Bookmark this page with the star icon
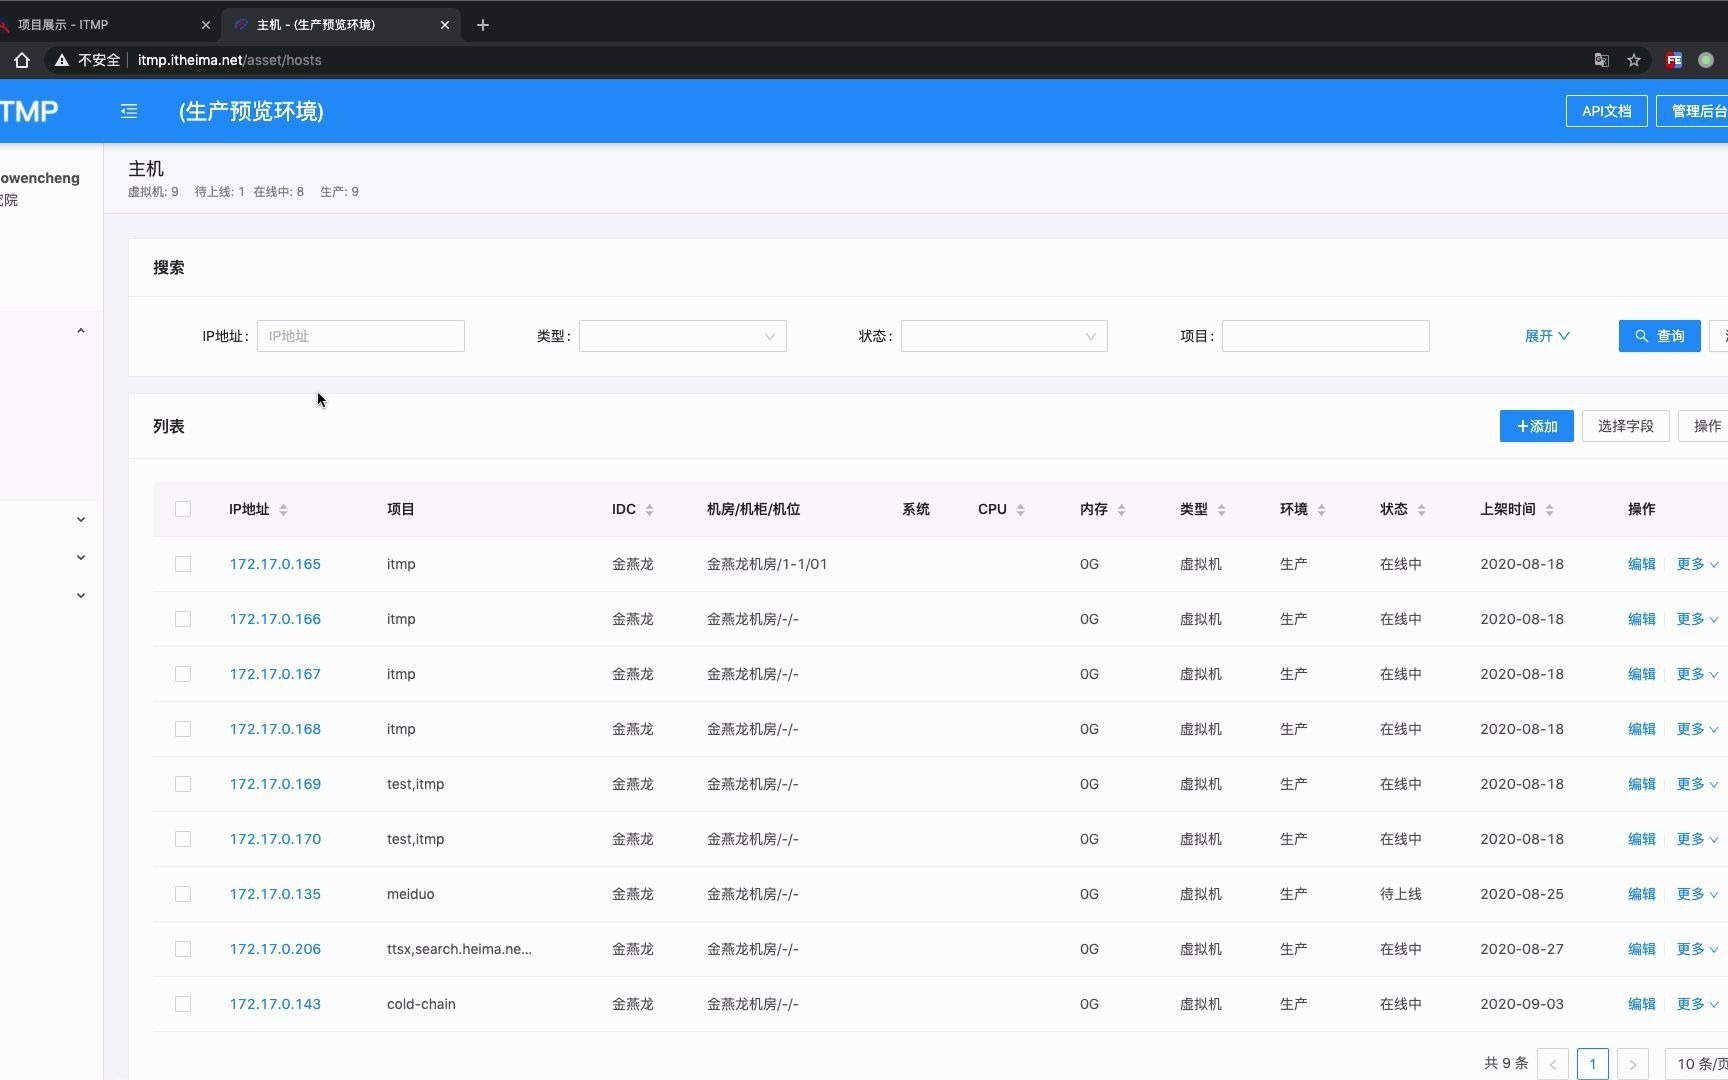This screenshot has width=1728, height=1080. [1634, 60]
